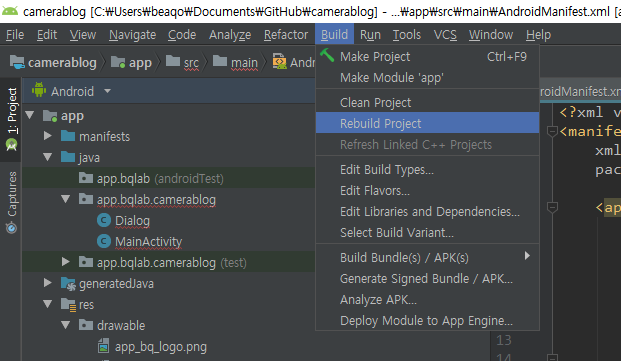Screen dimensions: 621x361
Task: Collapse the app module node
Action: coord(30,115)
